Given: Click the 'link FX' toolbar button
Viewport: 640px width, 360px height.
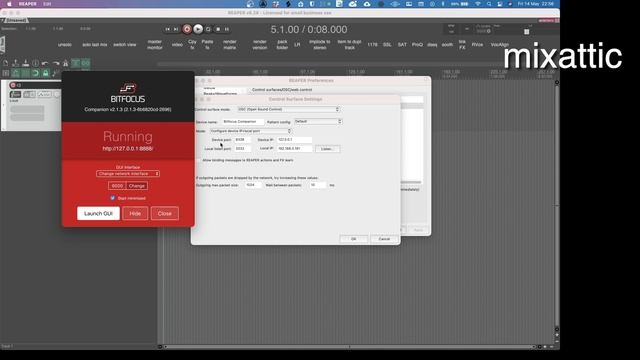Looking at the screenshot, I should [x=462, y=44].
